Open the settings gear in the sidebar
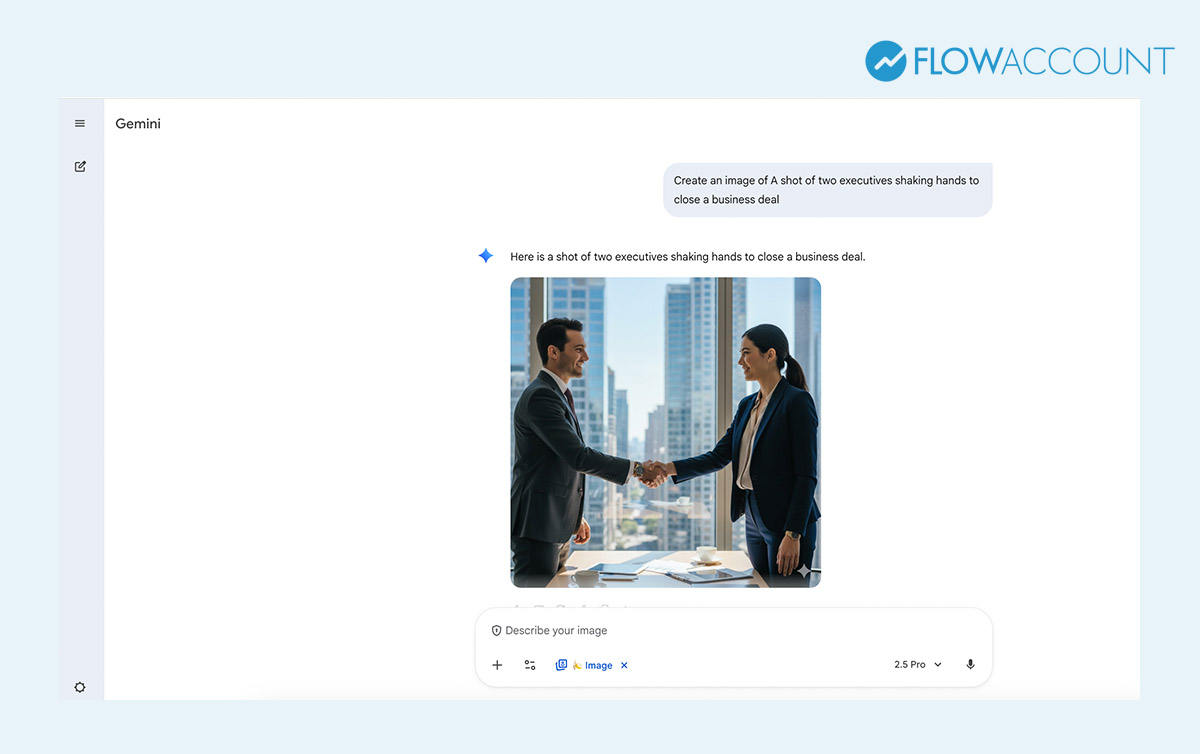Viewport: 1200px width, 754px height. pos(80,687)
